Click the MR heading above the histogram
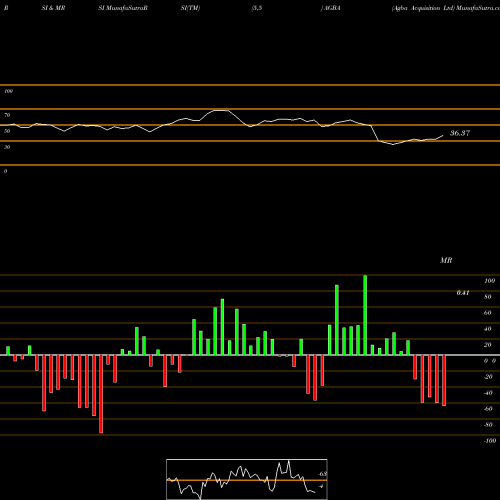Image resolution: width=500 pixels, height=500 pixels. (x=446, y=260)
